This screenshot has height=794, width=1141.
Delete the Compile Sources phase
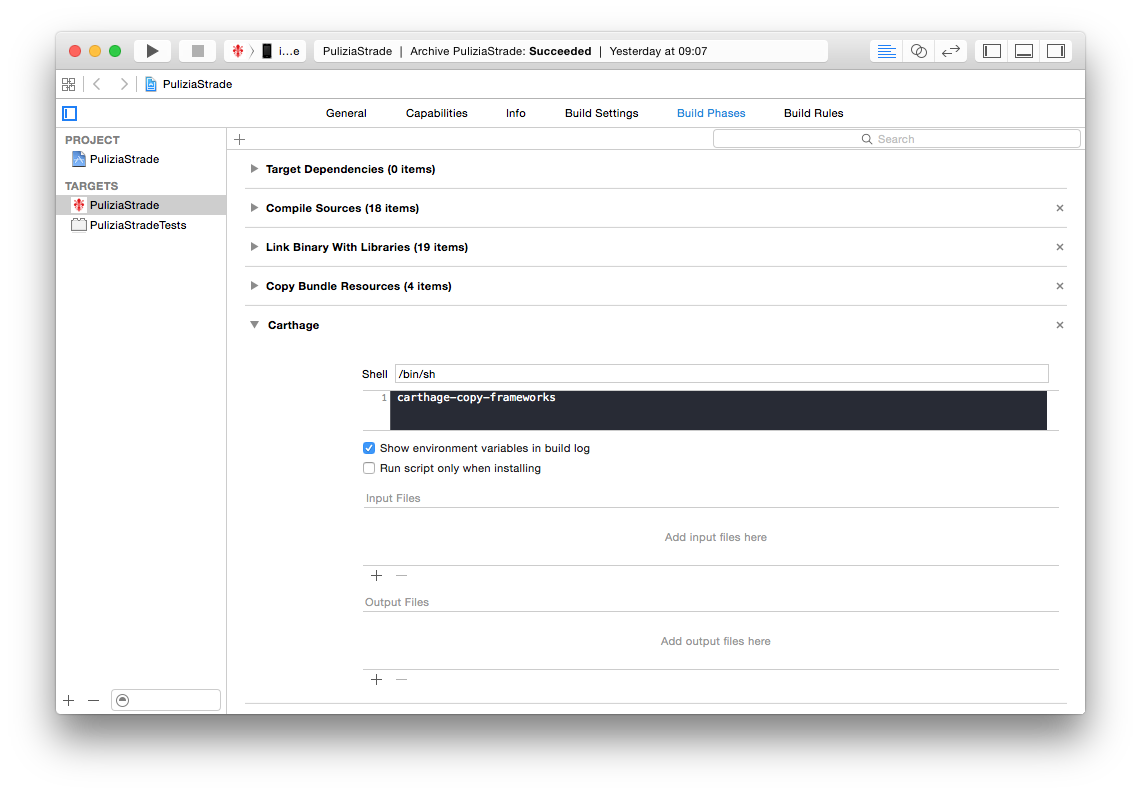(1060, 208)
